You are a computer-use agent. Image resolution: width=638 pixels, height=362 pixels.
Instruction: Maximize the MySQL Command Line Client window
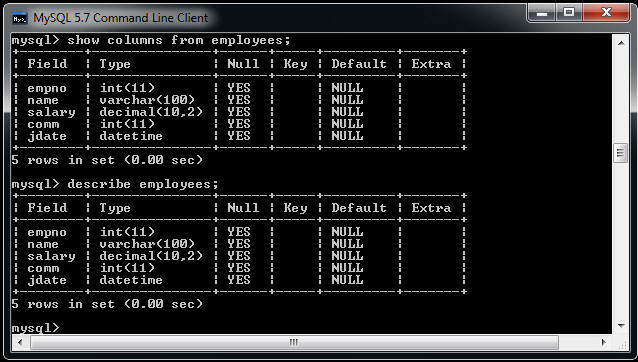[569, 13]
